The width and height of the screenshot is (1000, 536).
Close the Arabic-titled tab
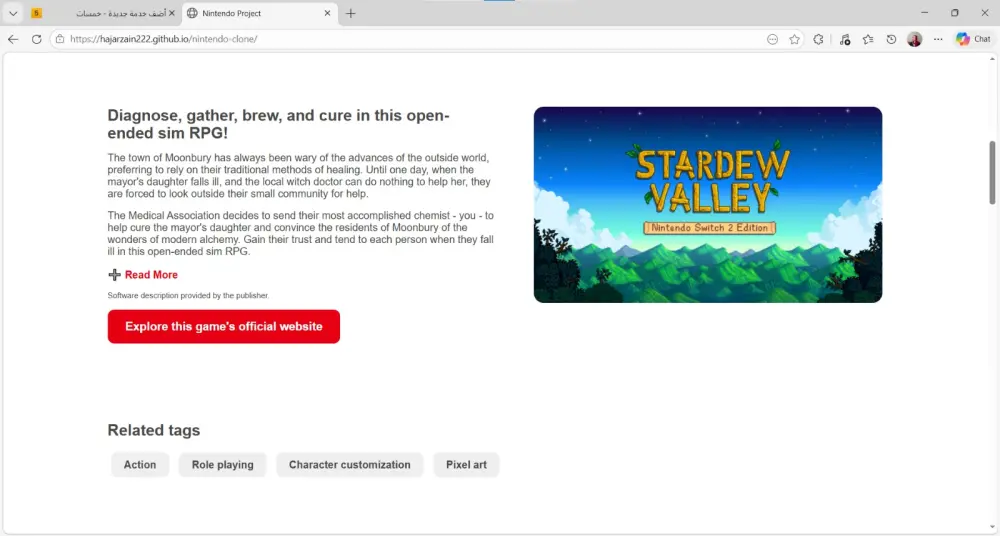(172, 13)
